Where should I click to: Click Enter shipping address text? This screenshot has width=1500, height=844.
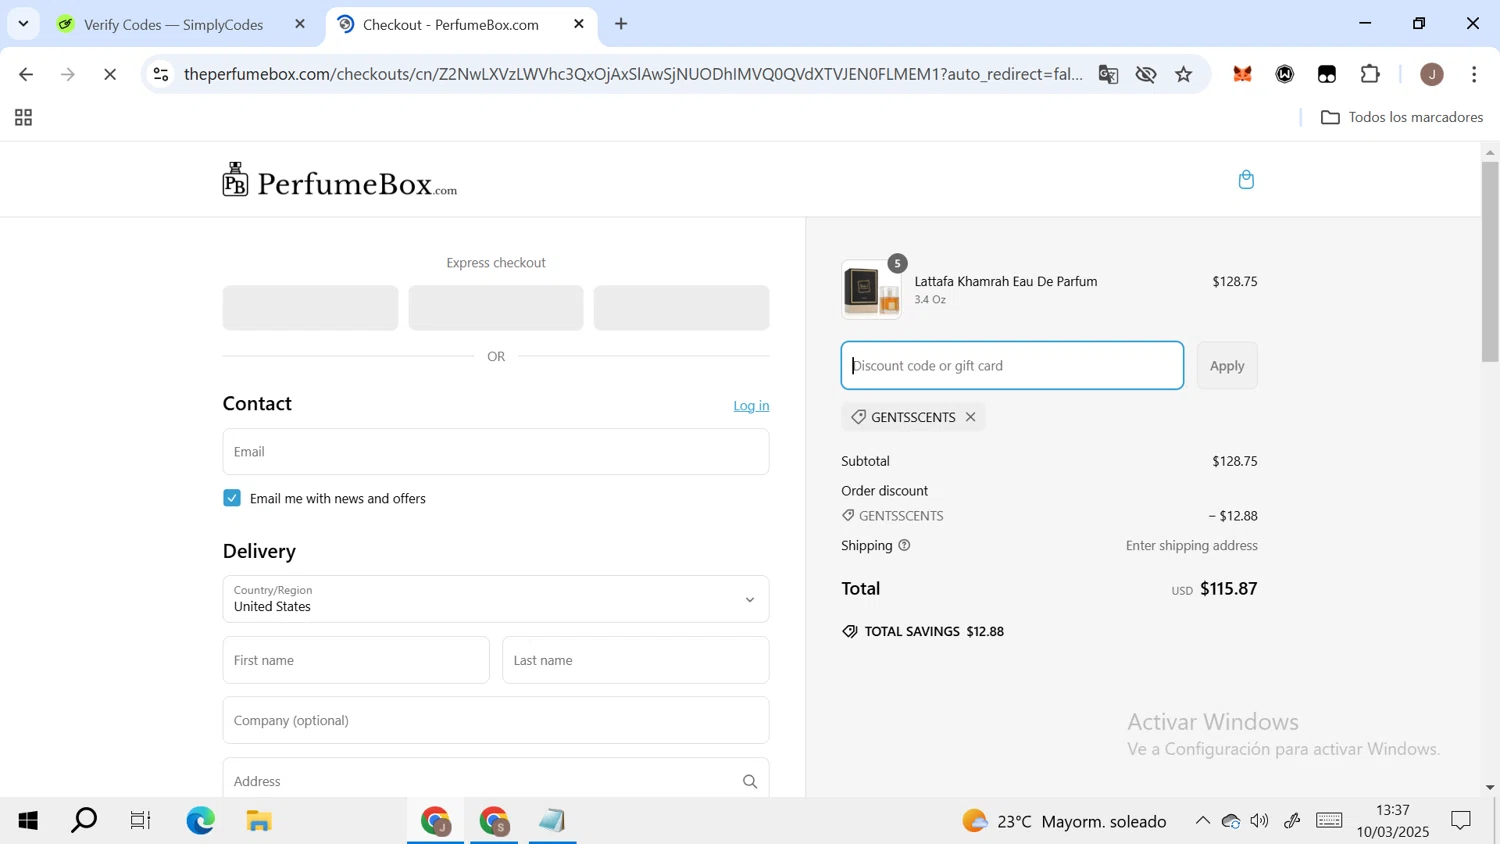click(1191, 545)
